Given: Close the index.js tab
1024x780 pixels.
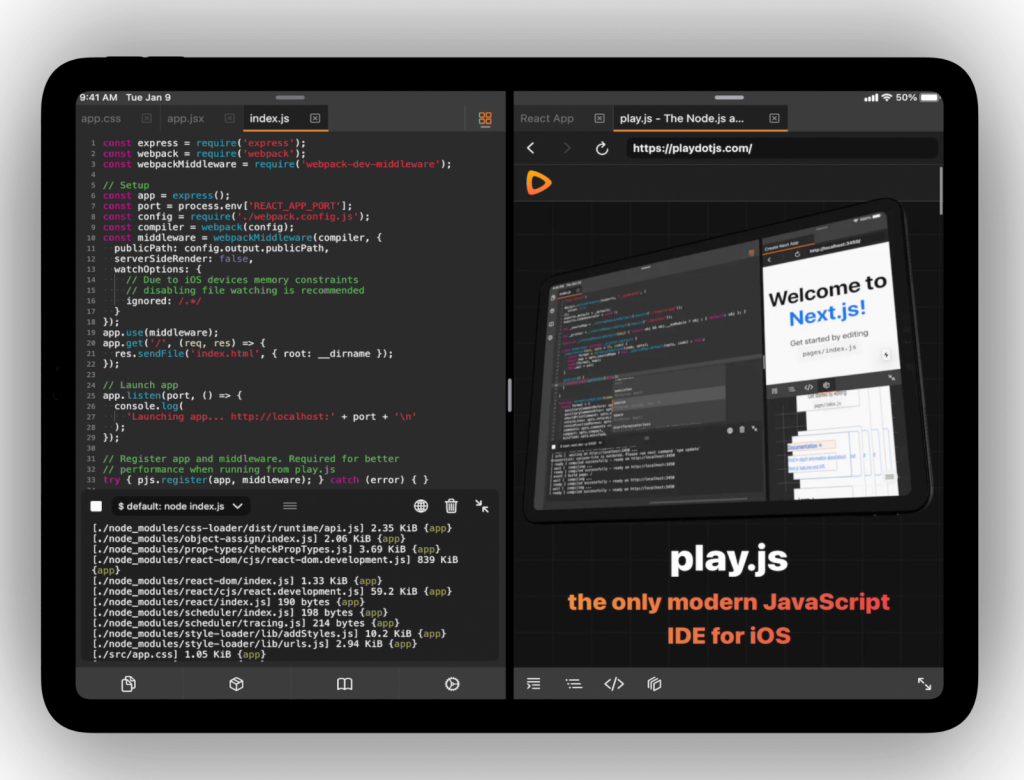Looking at the screenshot, I should pos(315,118).
